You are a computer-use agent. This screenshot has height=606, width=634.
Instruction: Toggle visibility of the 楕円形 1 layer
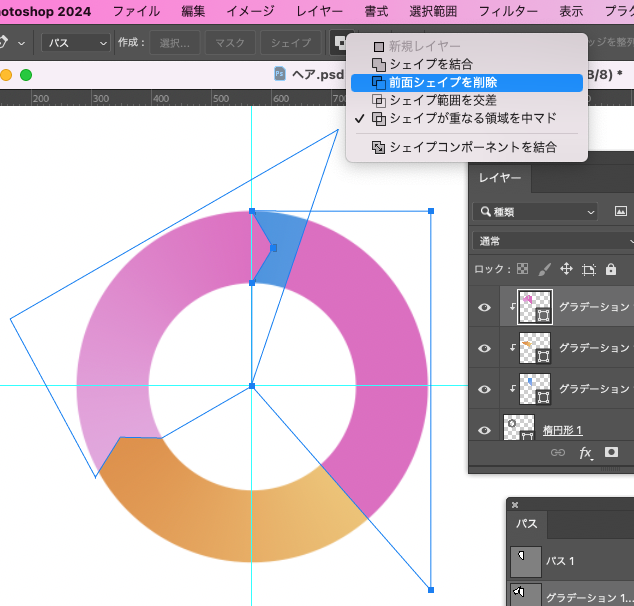tap(484, 430)
